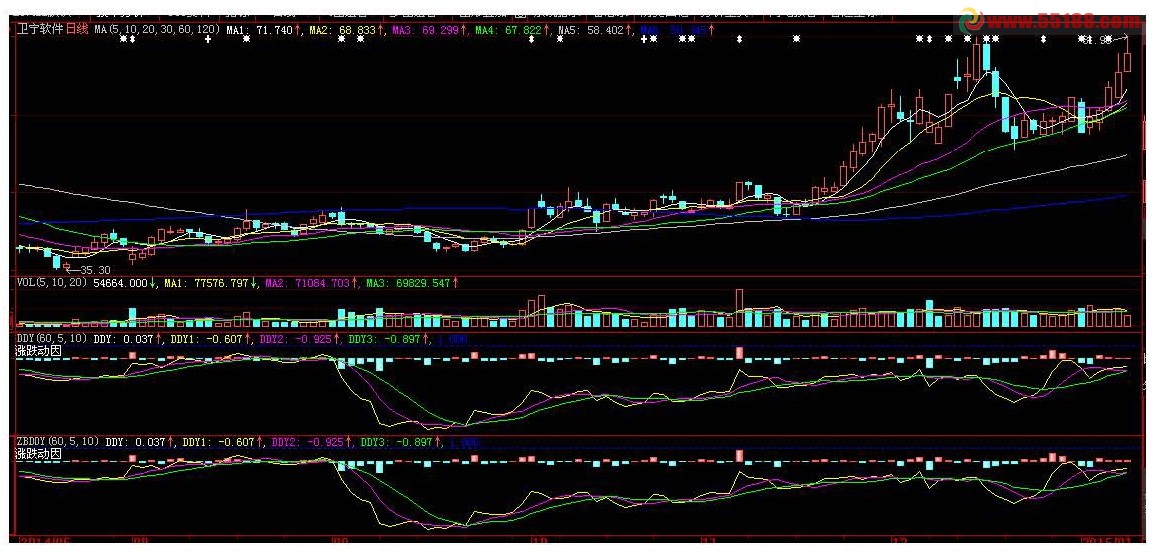
Task: Select the 日线 period label
Action: [x=77, y=31]
